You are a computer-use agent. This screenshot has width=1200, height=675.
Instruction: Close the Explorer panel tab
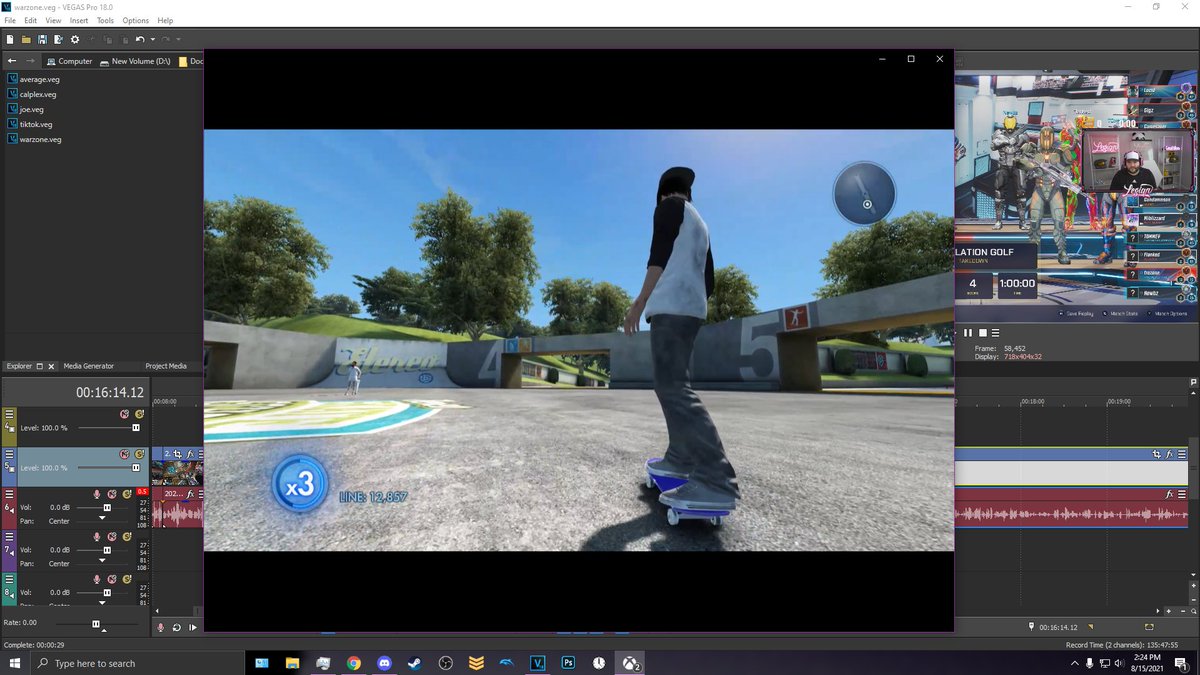tap(51, 366)
